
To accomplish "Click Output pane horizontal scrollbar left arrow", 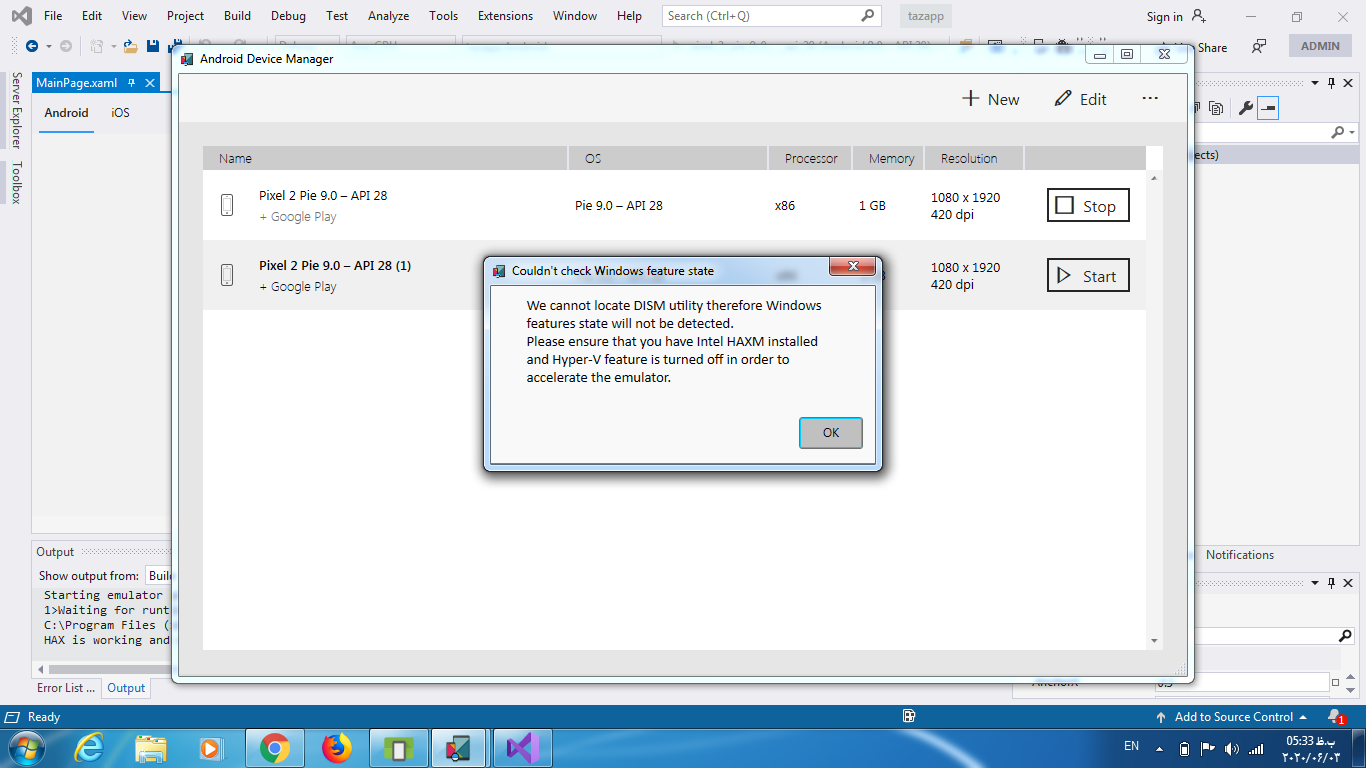I will point(39,669).
